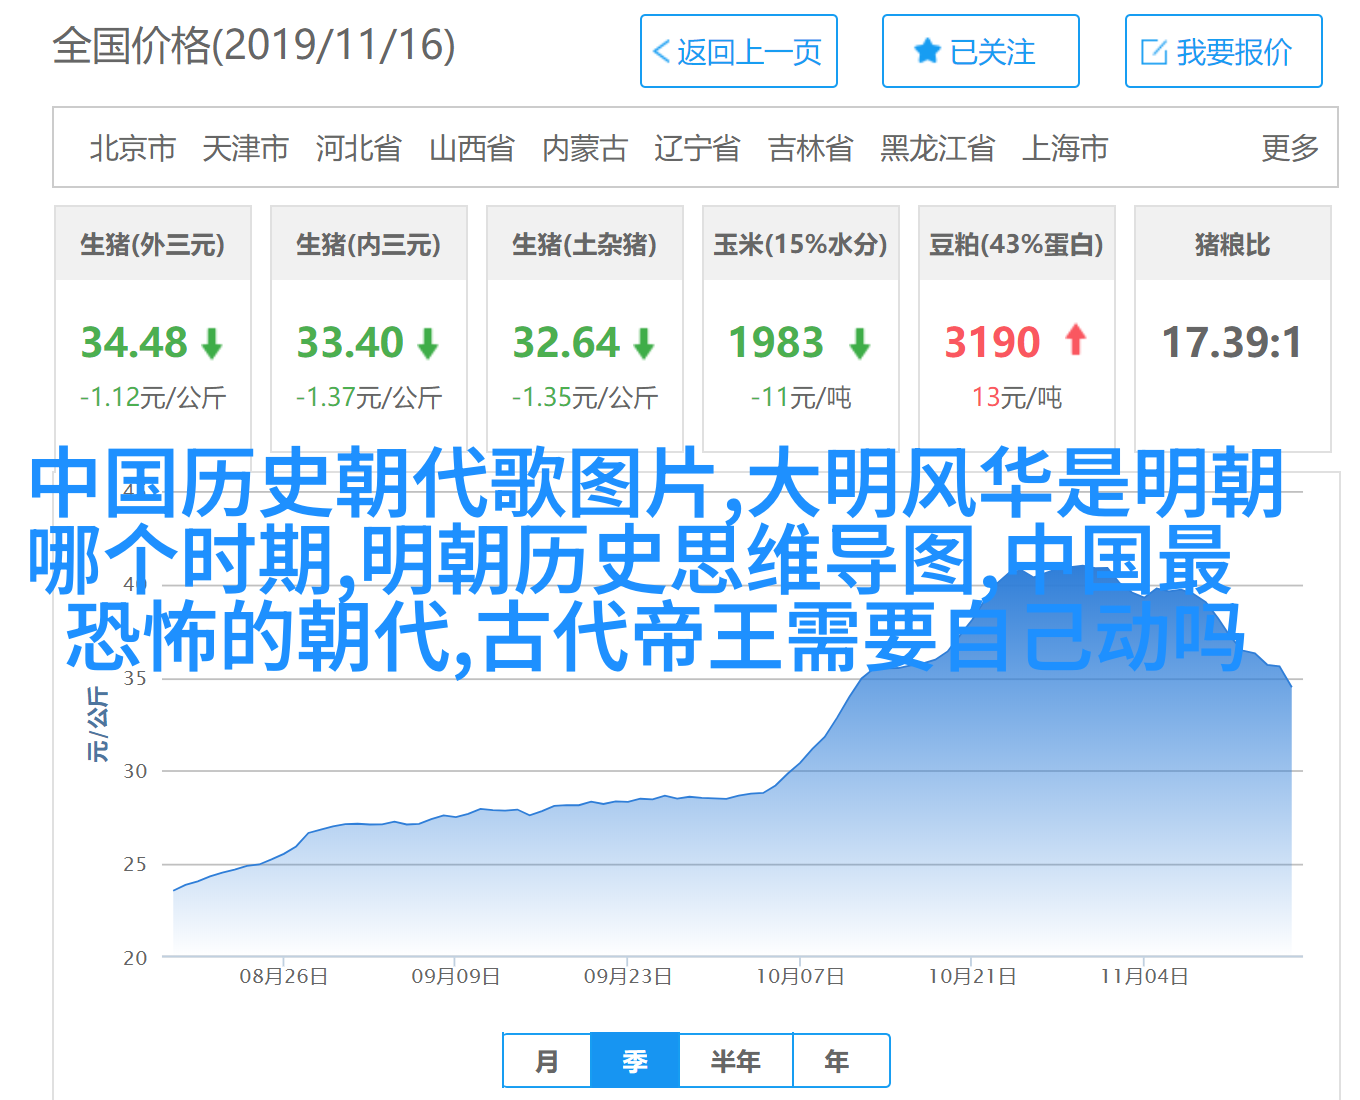The image size is (1360, 1100).
Task: Click the down arrow next to 32.64
Action: click(644, 344)
